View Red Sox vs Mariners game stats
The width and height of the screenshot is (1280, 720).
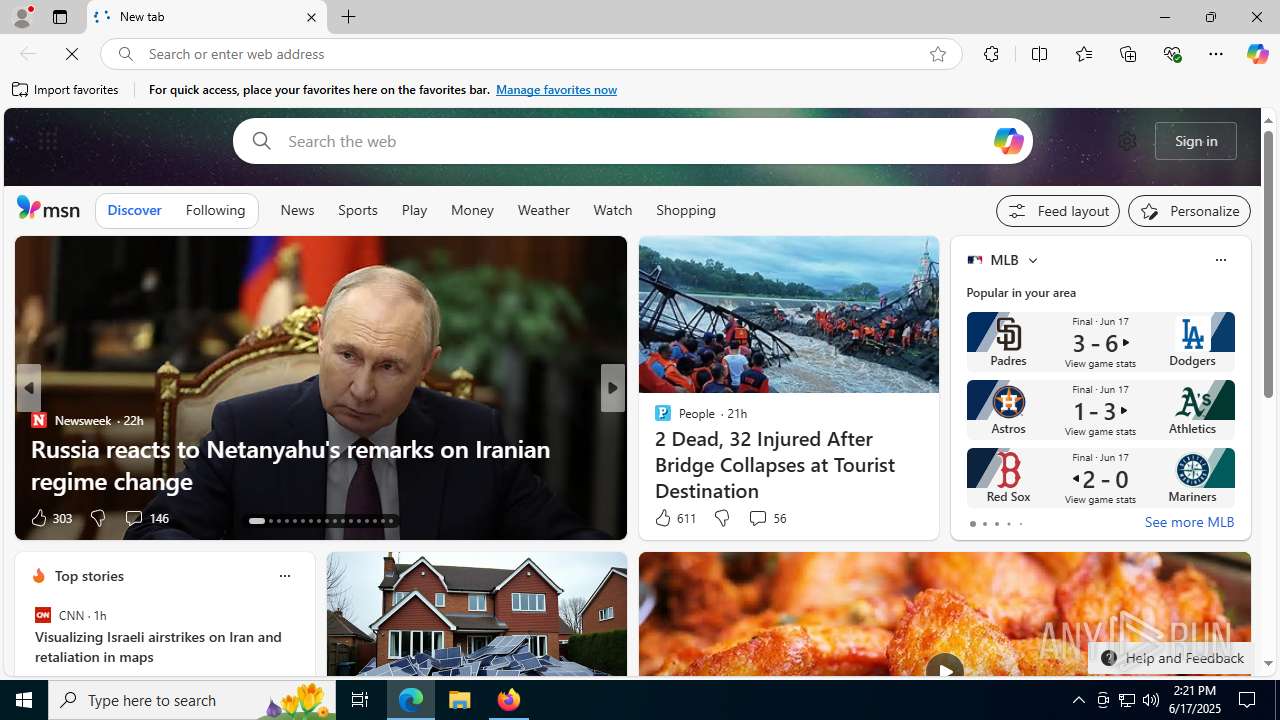tap(1100, 478)
